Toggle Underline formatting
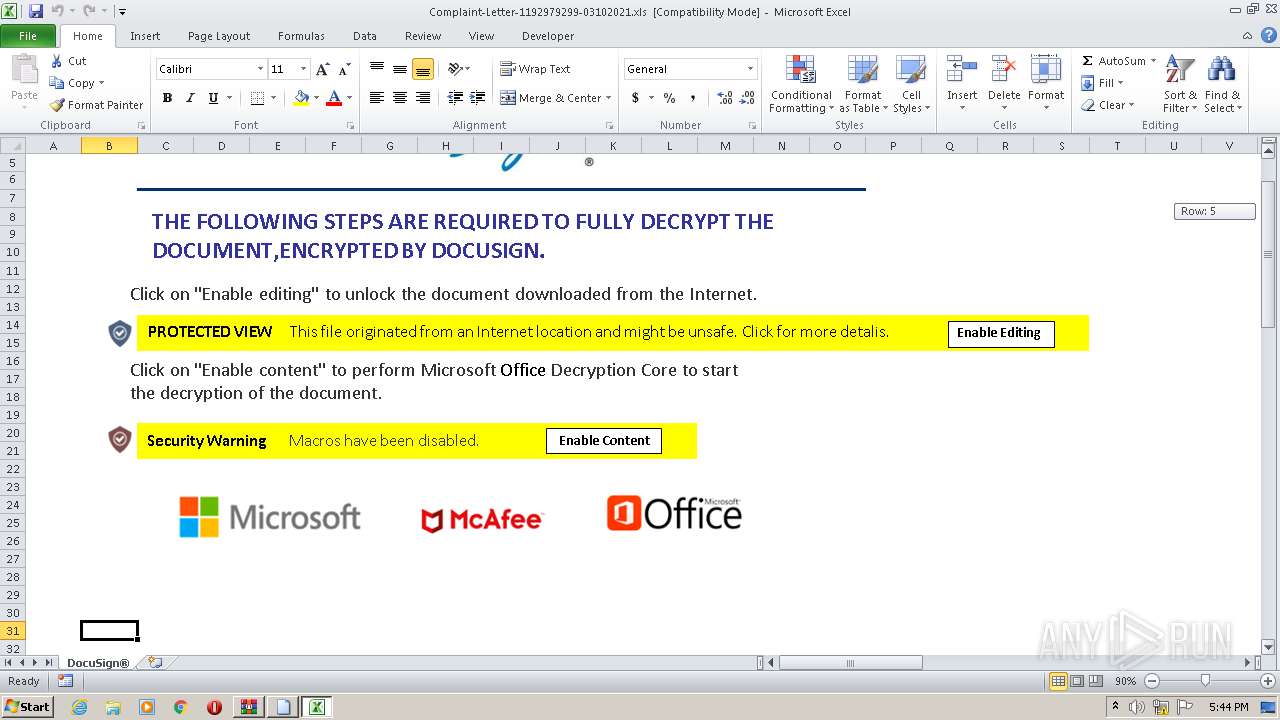The width and height of the screenshot is (1280, 720). [x=213, y=98]
